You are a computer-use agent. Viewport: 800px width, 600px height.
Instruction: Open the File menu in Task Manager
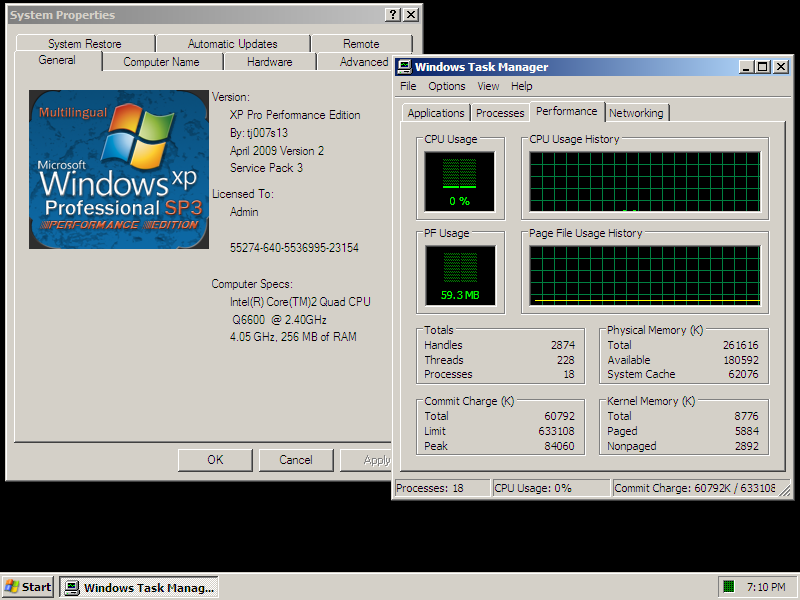click(408, 86)
